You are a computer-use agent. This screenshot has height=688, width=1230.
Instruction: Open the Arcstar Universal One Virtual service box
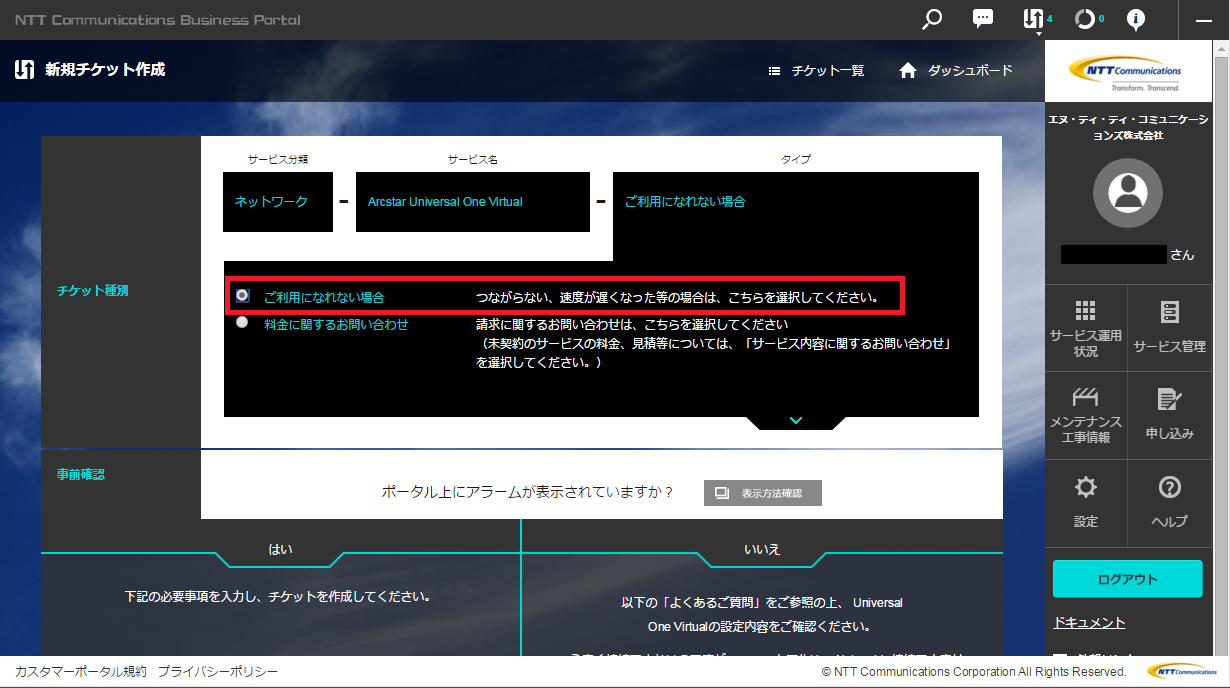point(473,202)
